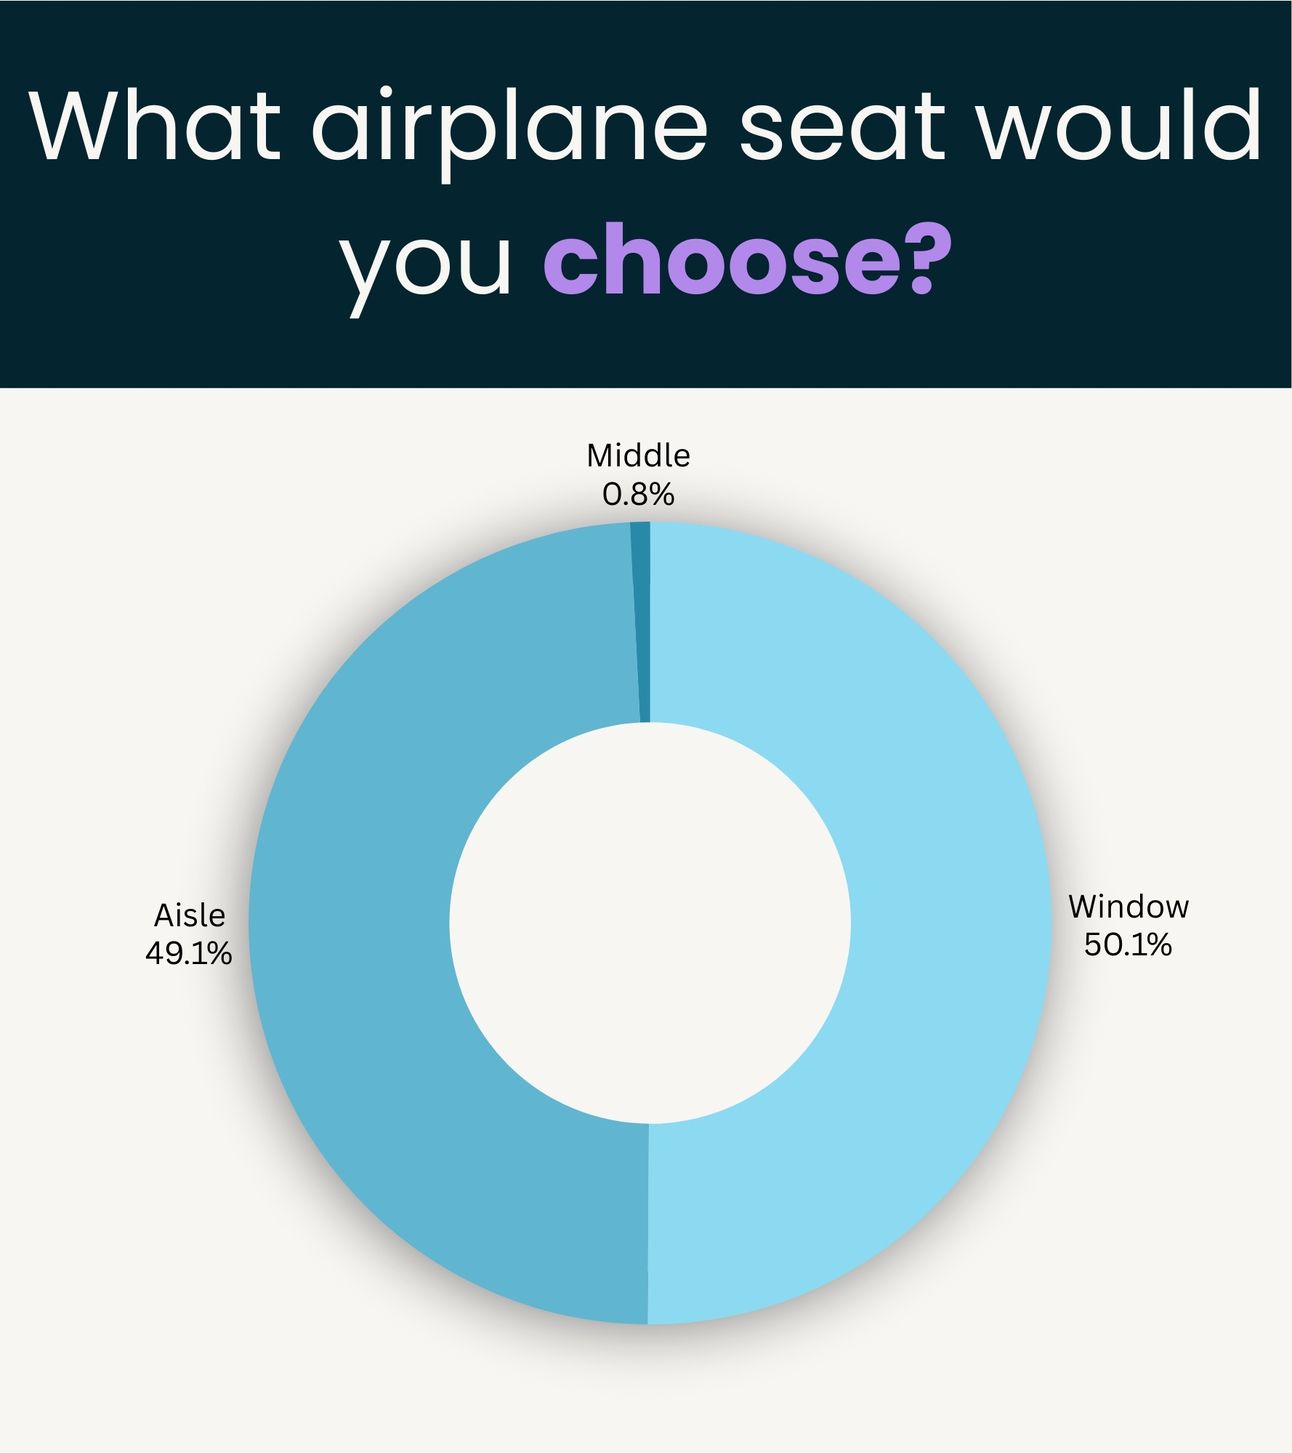Click the thin dark Middle sliver
This screenshot has width=1292, height=1453.
(642, 622)
